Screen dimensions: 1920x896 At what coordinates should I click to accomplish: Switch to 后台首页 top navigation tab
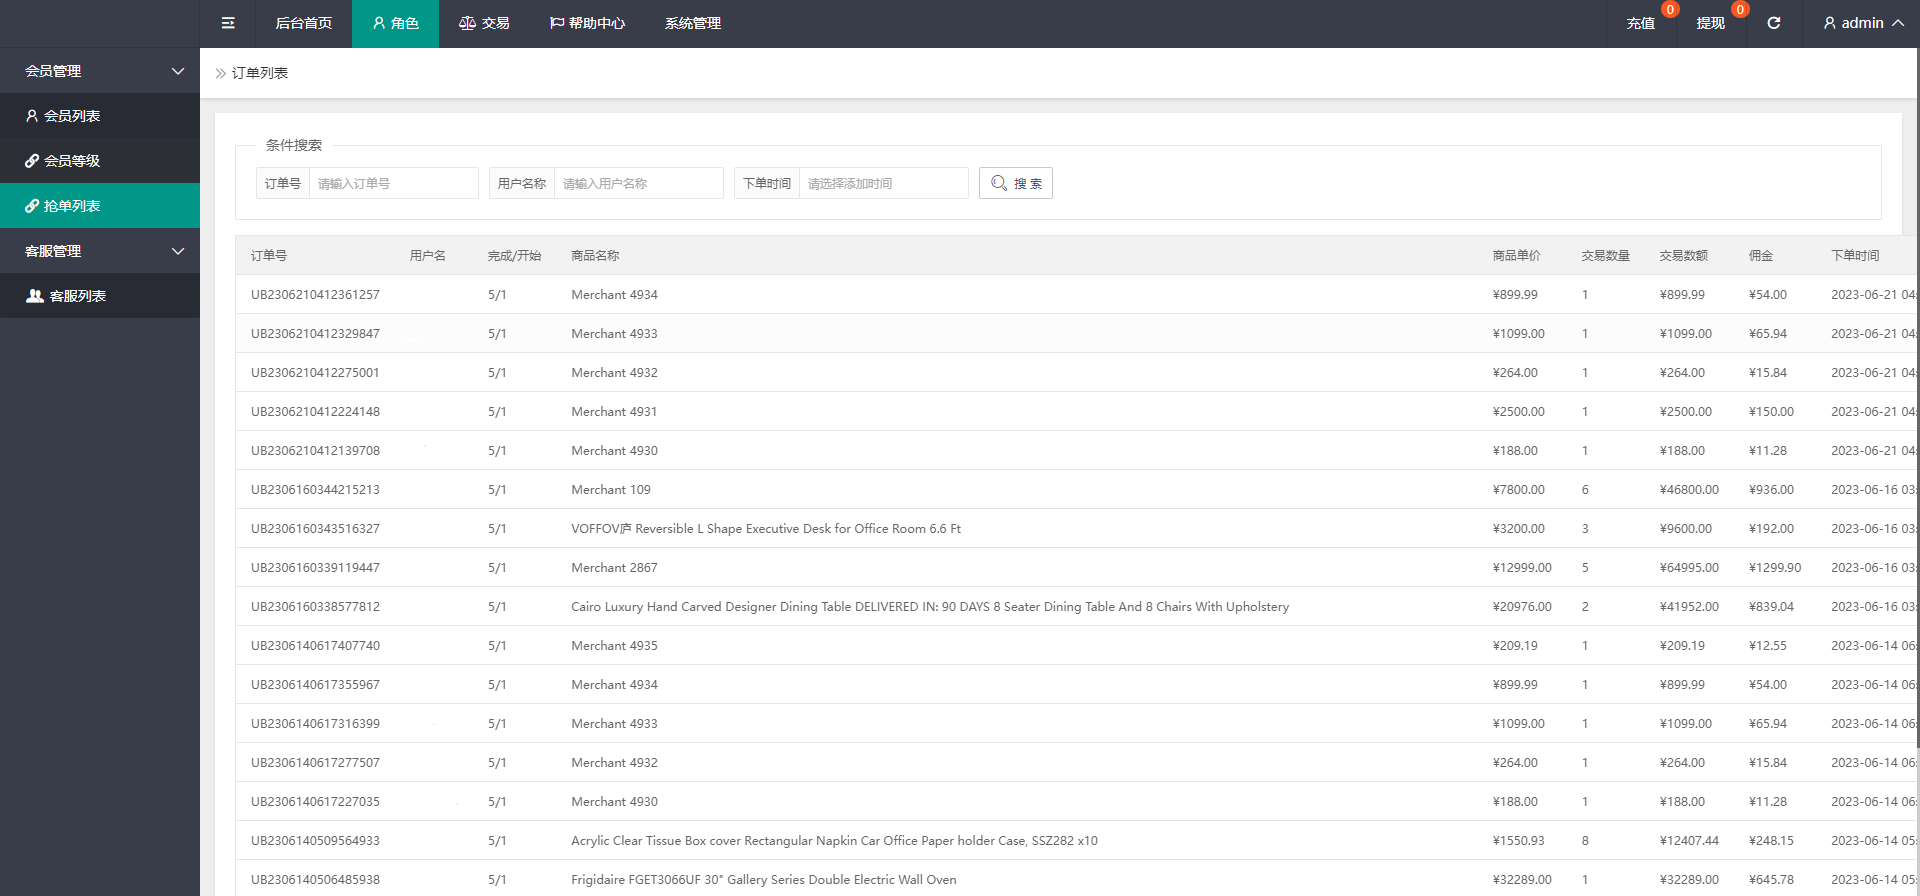coord(303,23)
